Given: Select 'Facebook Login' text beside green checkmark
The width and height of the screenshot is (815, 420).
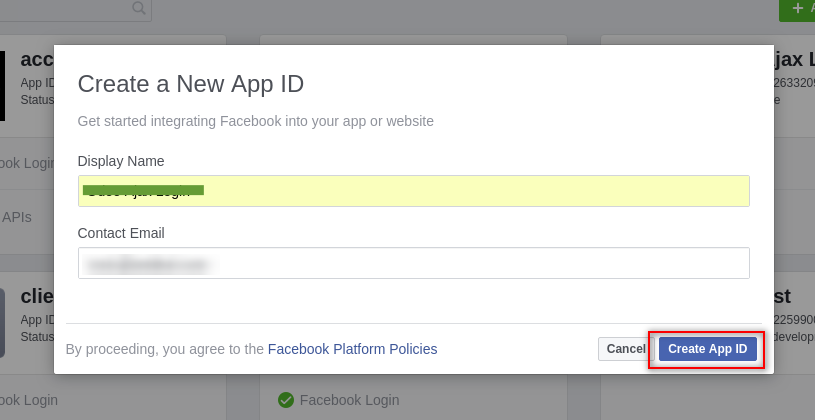Looking at the screenshot, I should tap(350, 400).
